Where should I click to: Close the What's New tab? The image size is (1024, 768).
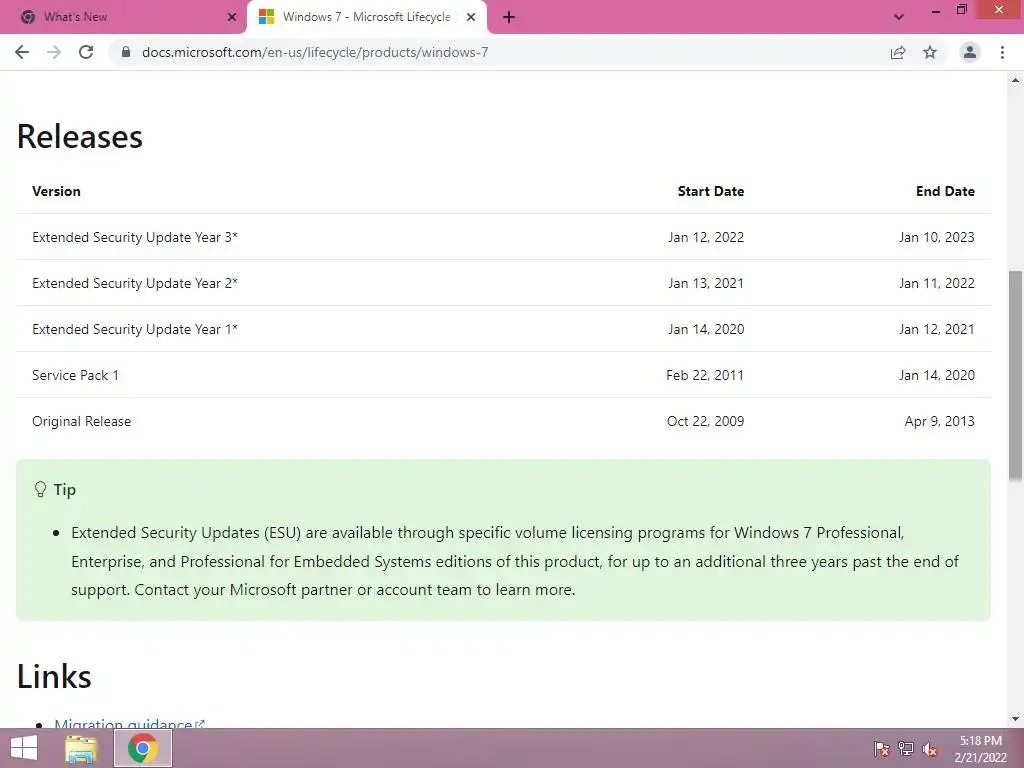[x=232, y=17]
